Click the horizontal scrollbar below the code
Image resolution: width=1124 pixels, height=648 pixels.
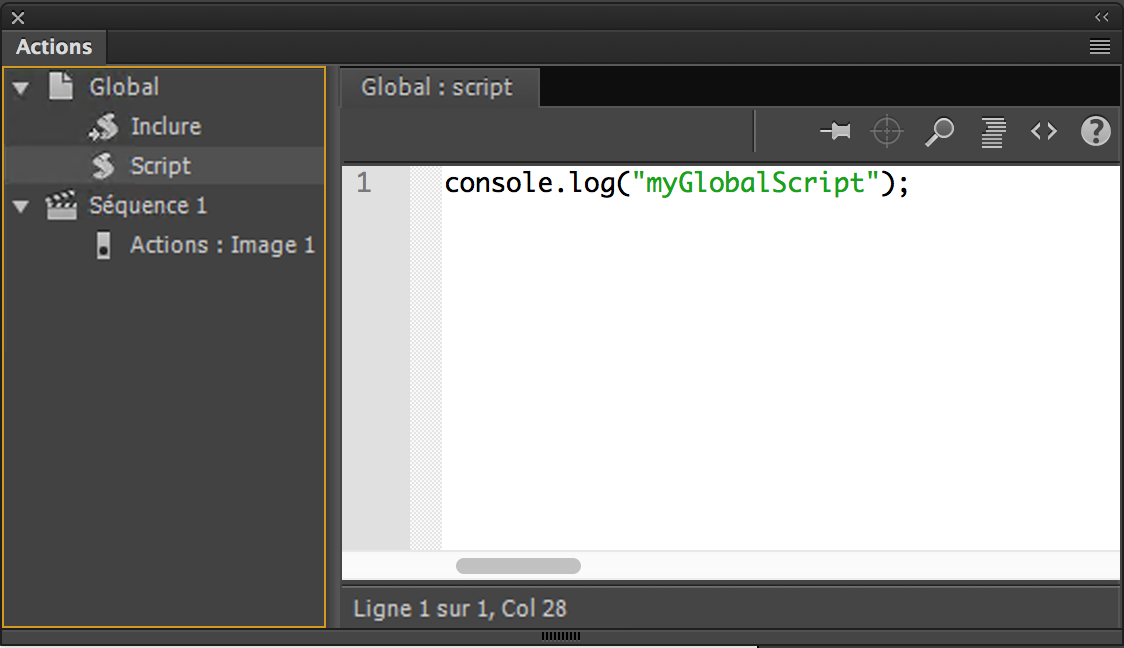coord(519,566)
